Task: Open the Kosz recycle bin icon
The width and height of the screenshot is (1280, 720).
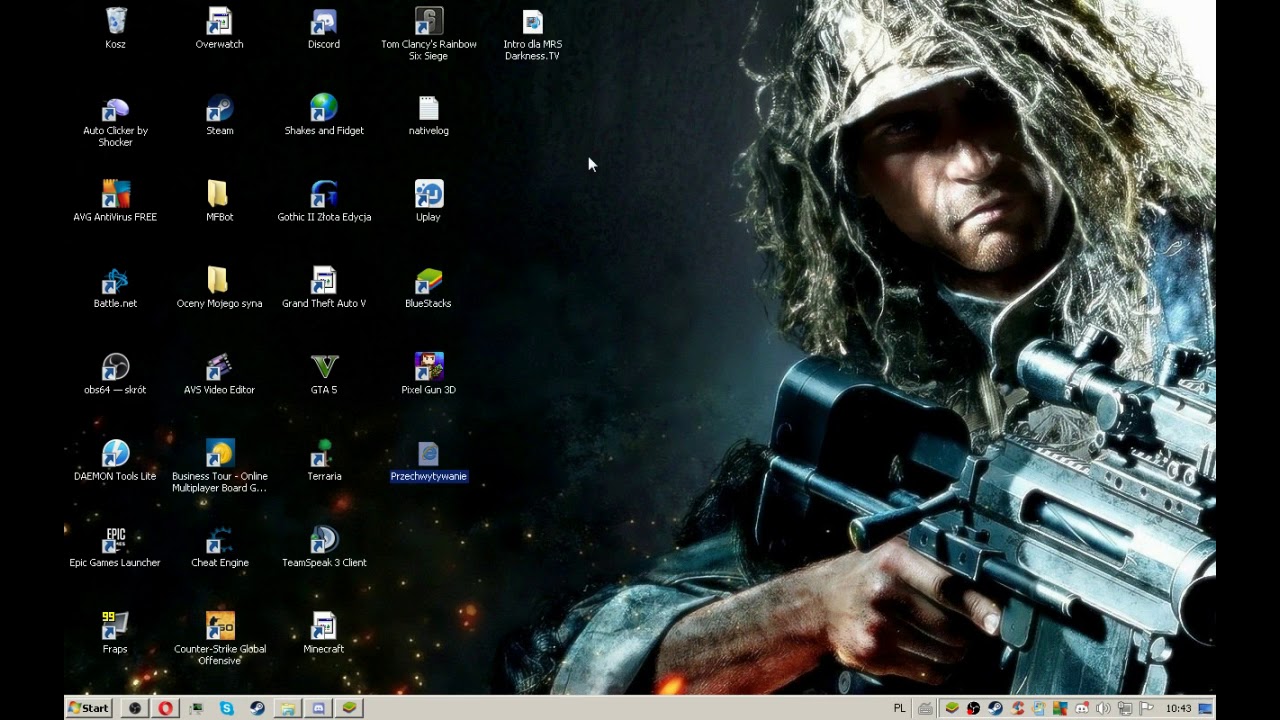Action: (x=115, y=28)
